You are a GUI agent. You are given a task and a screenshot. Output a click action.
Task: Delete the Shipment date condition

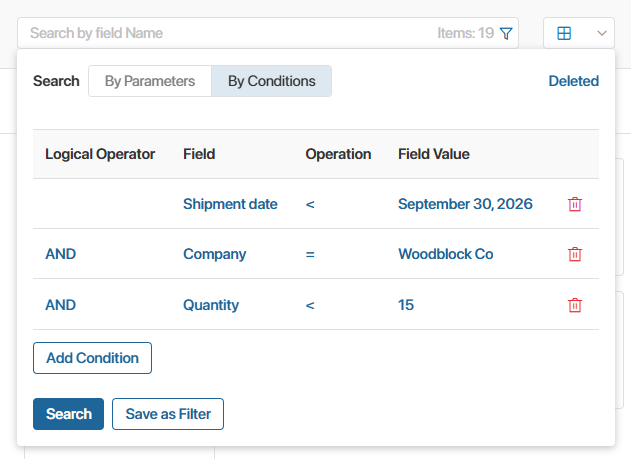(x=575, y=204)
